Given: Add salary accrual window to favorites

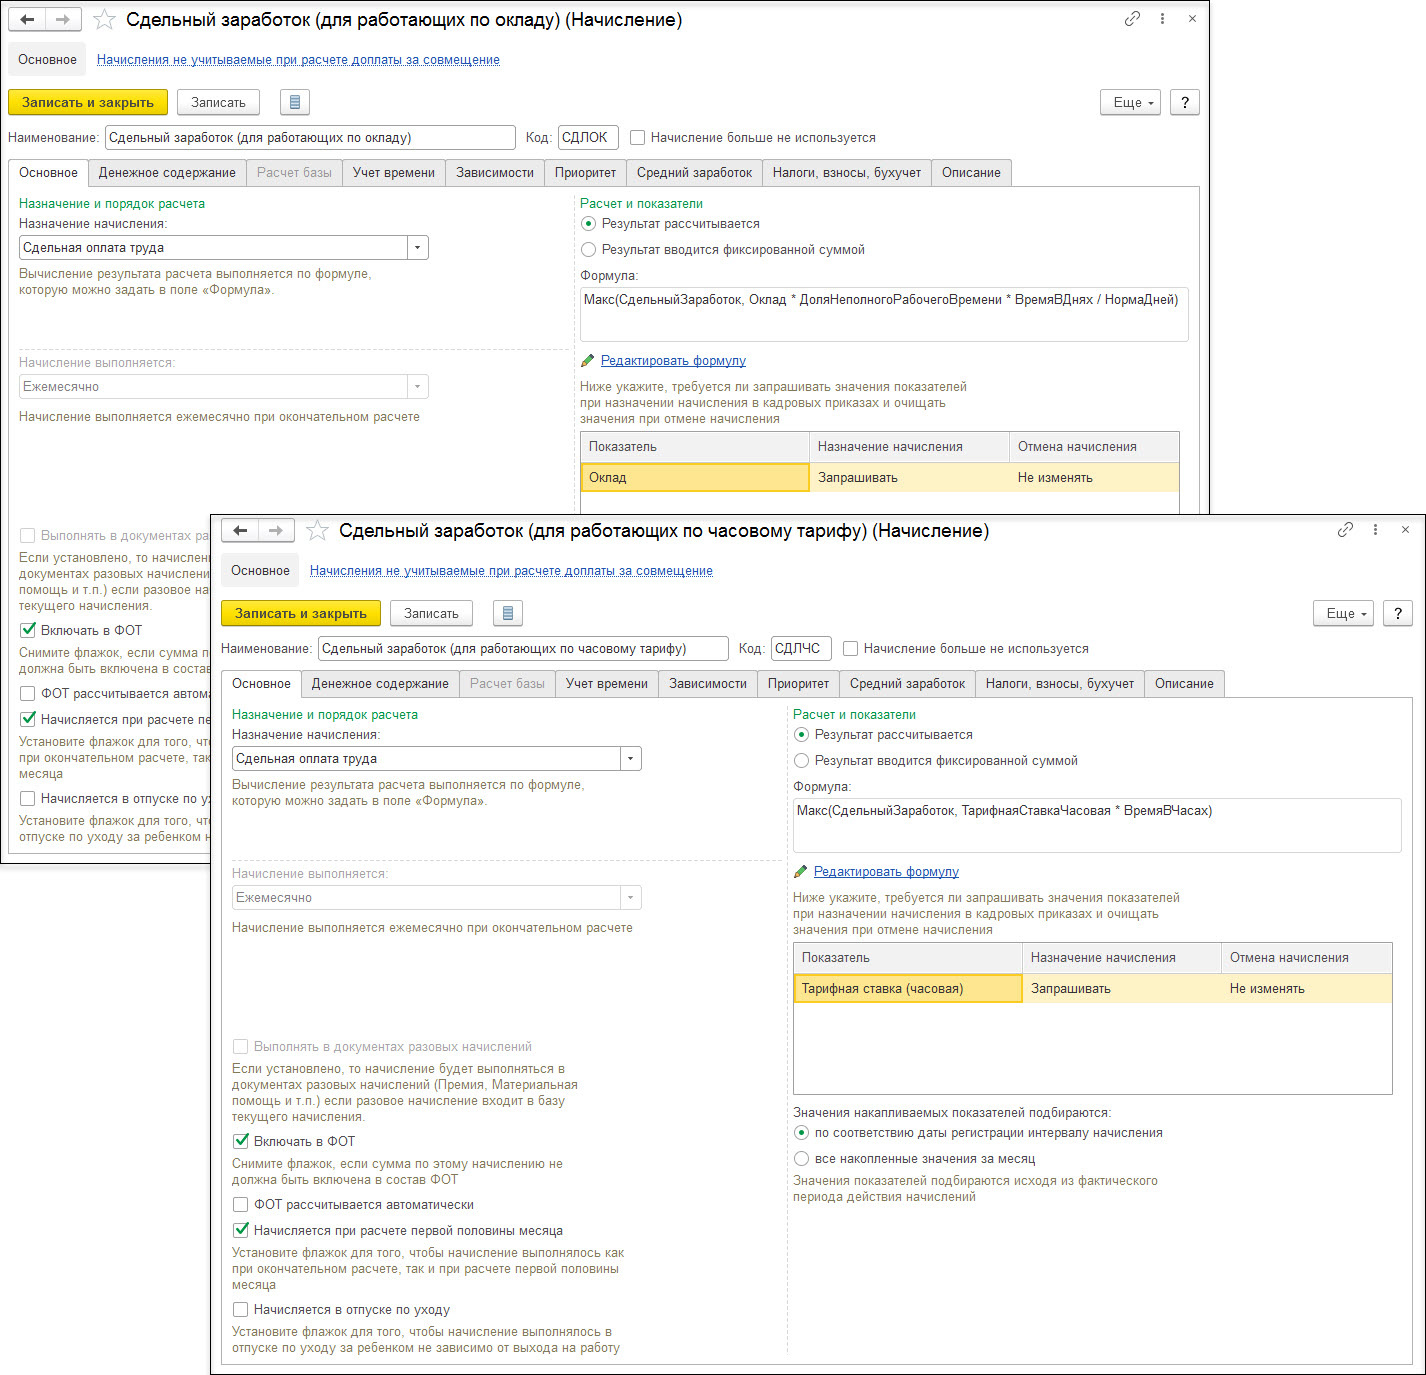Looking at the screenshot, I should pos(104,20).
